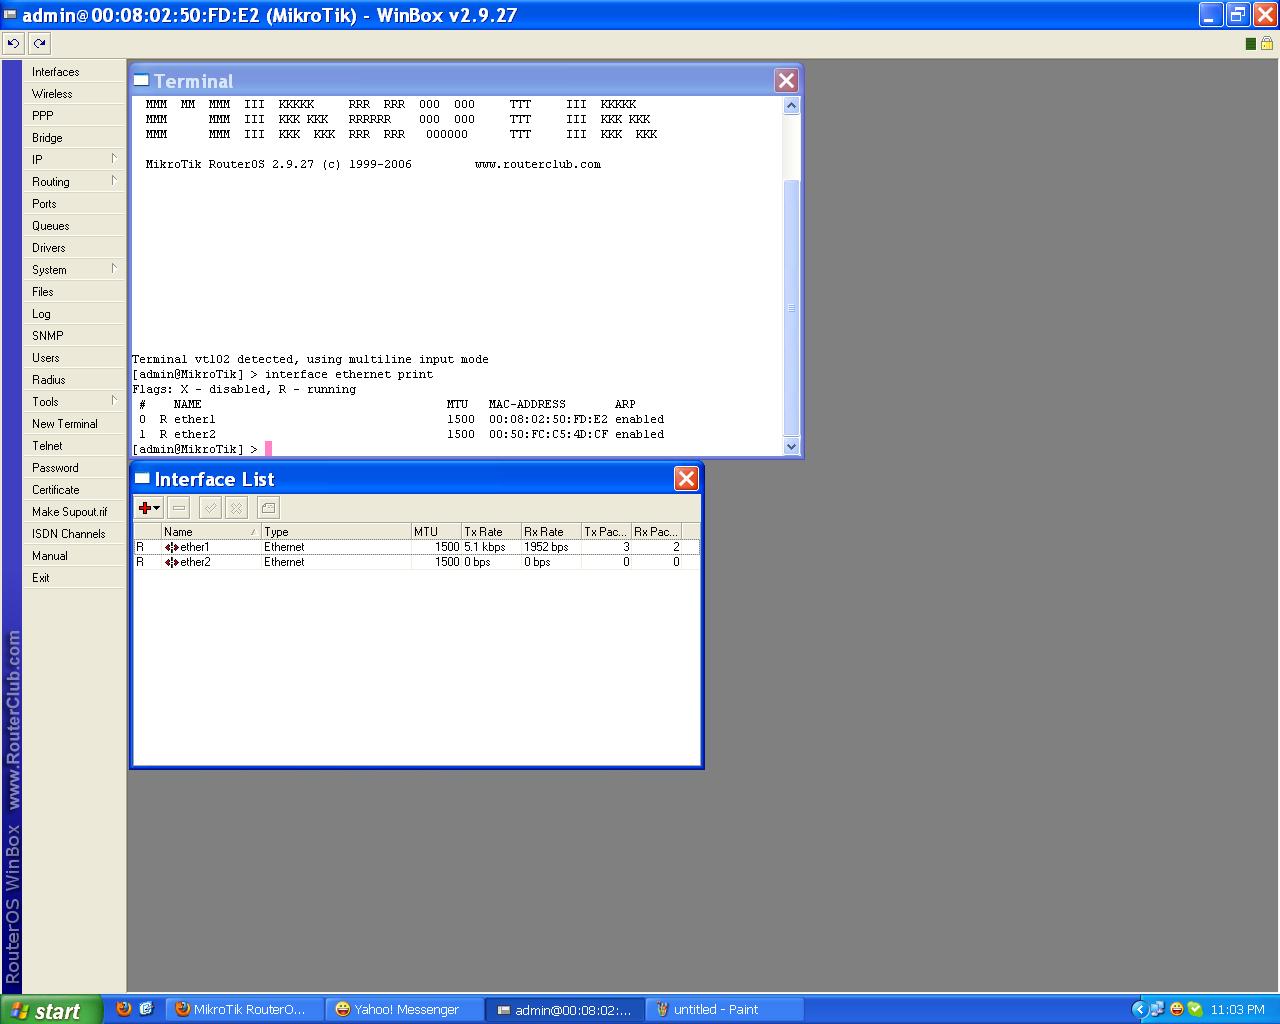Close the Interface List window
Viewport: 1280px width, 1024px height.
tap(686, 479)
